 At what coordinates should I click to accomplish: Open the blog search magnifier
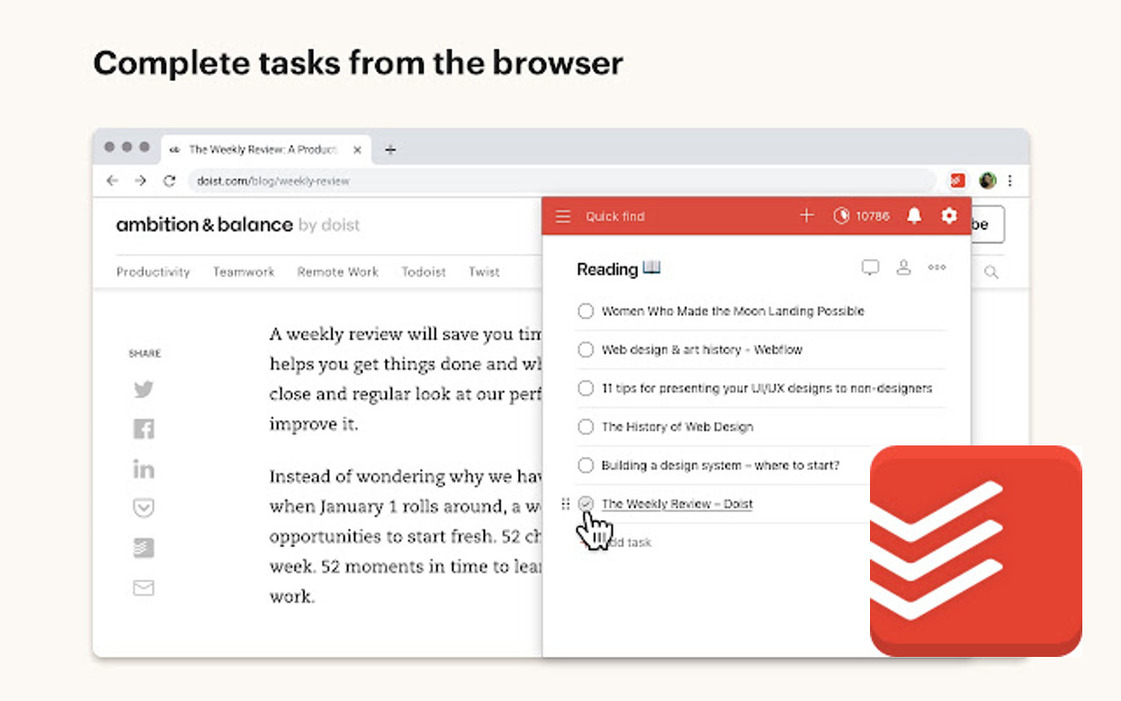coord(991,272)
